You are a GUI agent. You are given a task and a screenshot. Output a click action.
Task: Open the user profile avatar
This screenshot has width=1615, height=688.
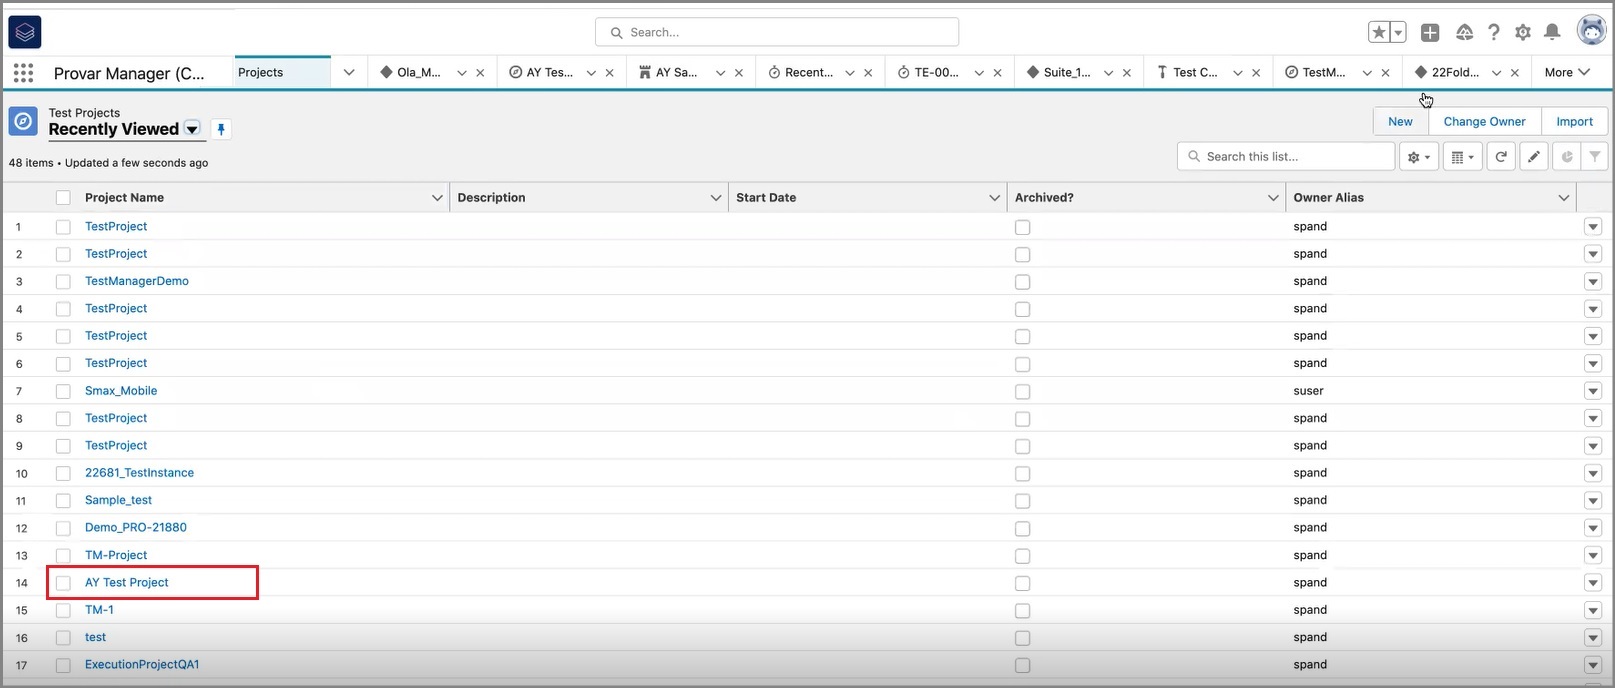(x=1591, y=31)
